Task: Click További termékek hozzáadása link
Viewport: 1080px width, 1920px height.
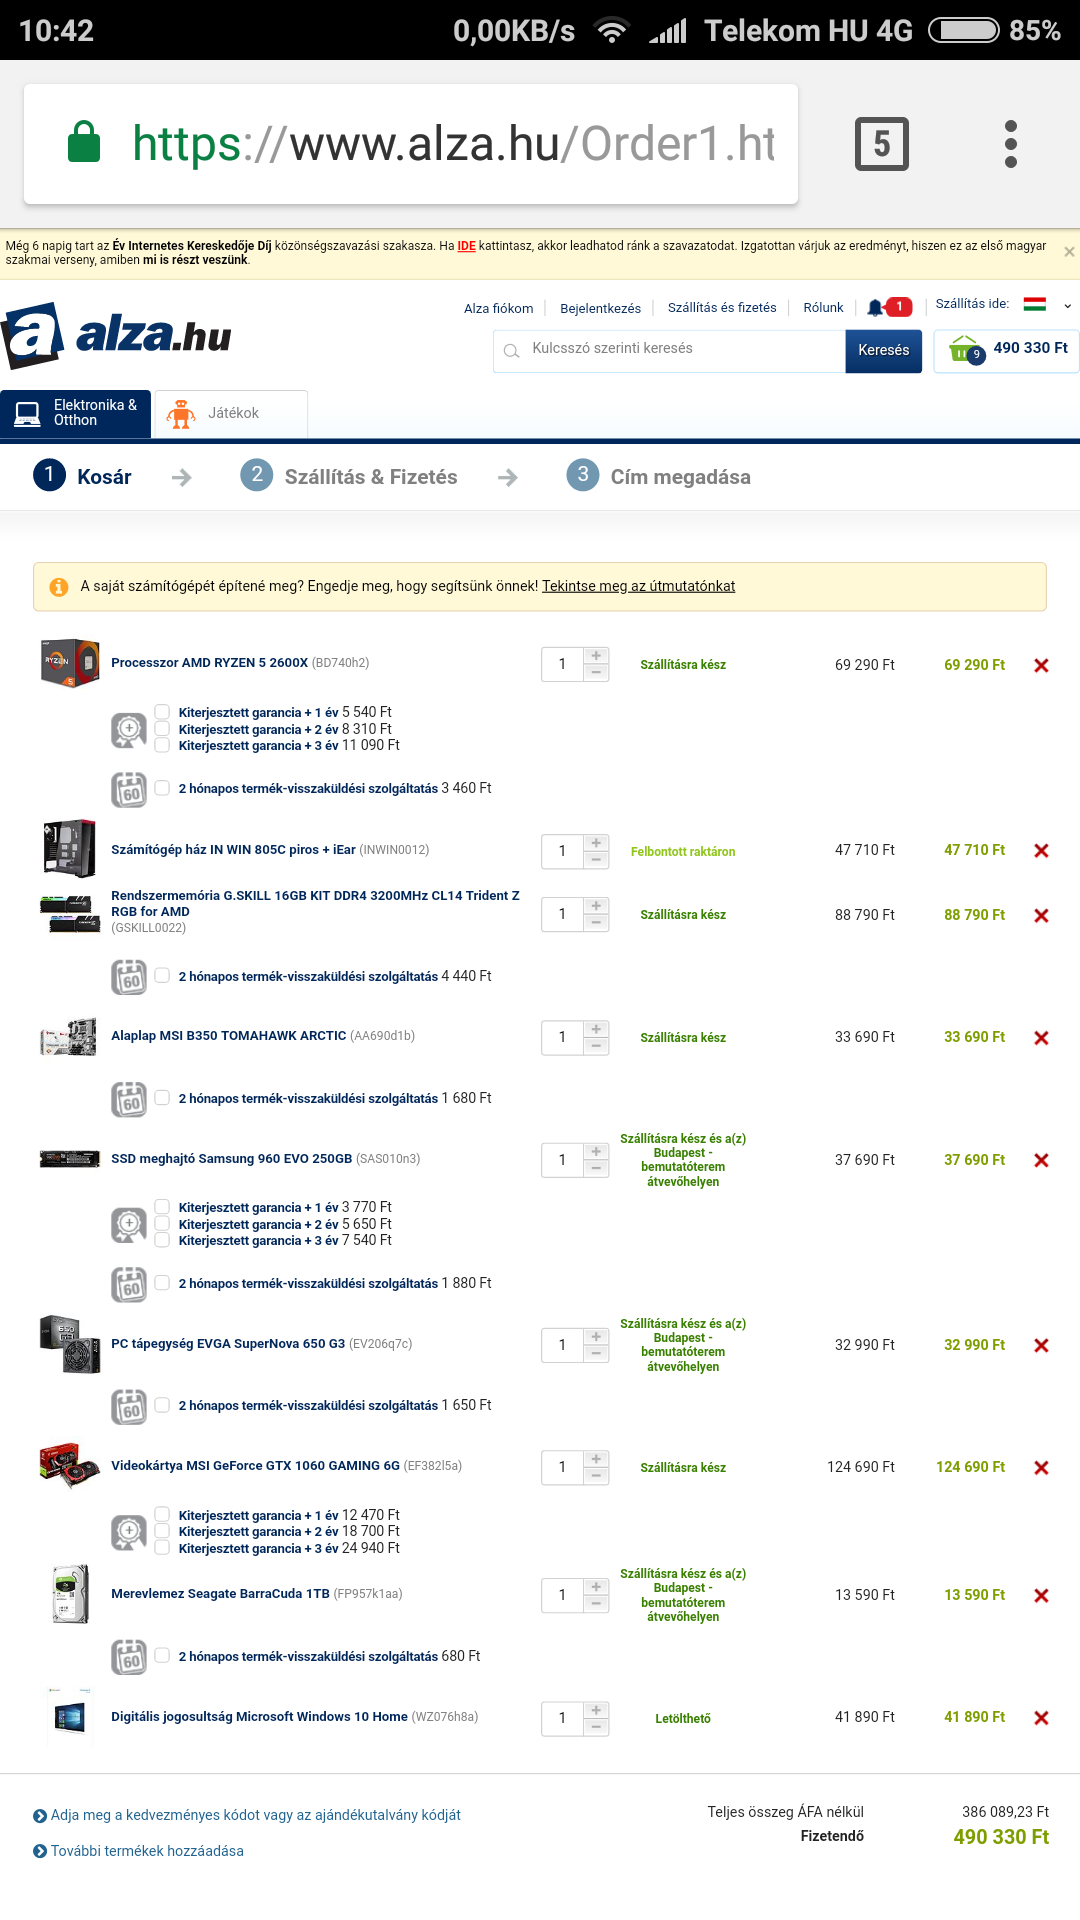Action: click(x=147, y=1851)
